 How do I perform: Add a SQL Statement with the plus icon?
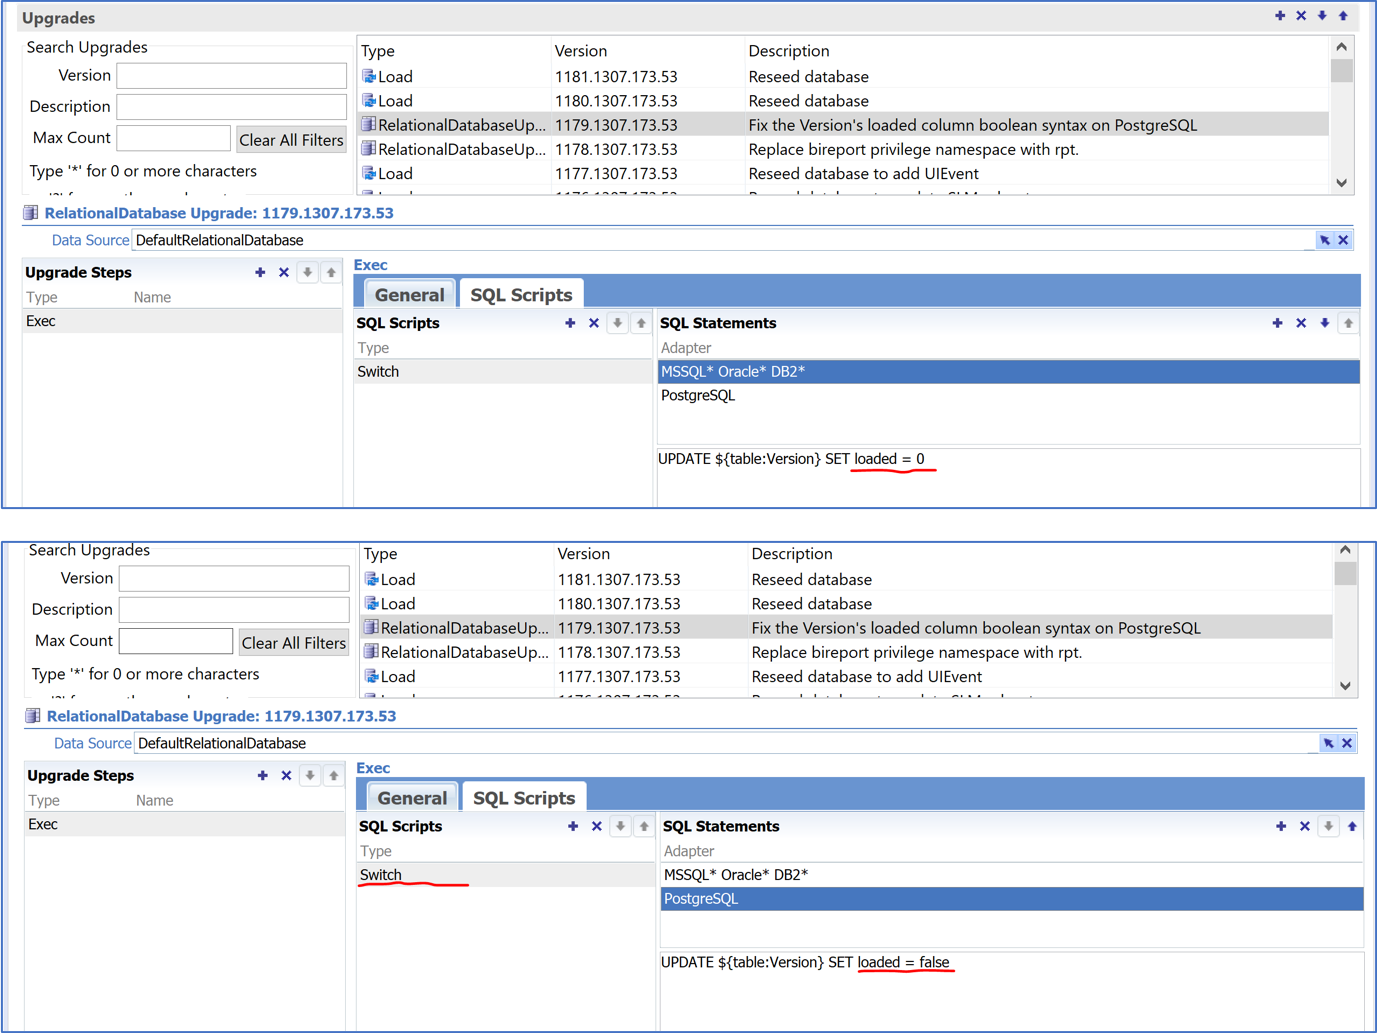coord(1277,322)
